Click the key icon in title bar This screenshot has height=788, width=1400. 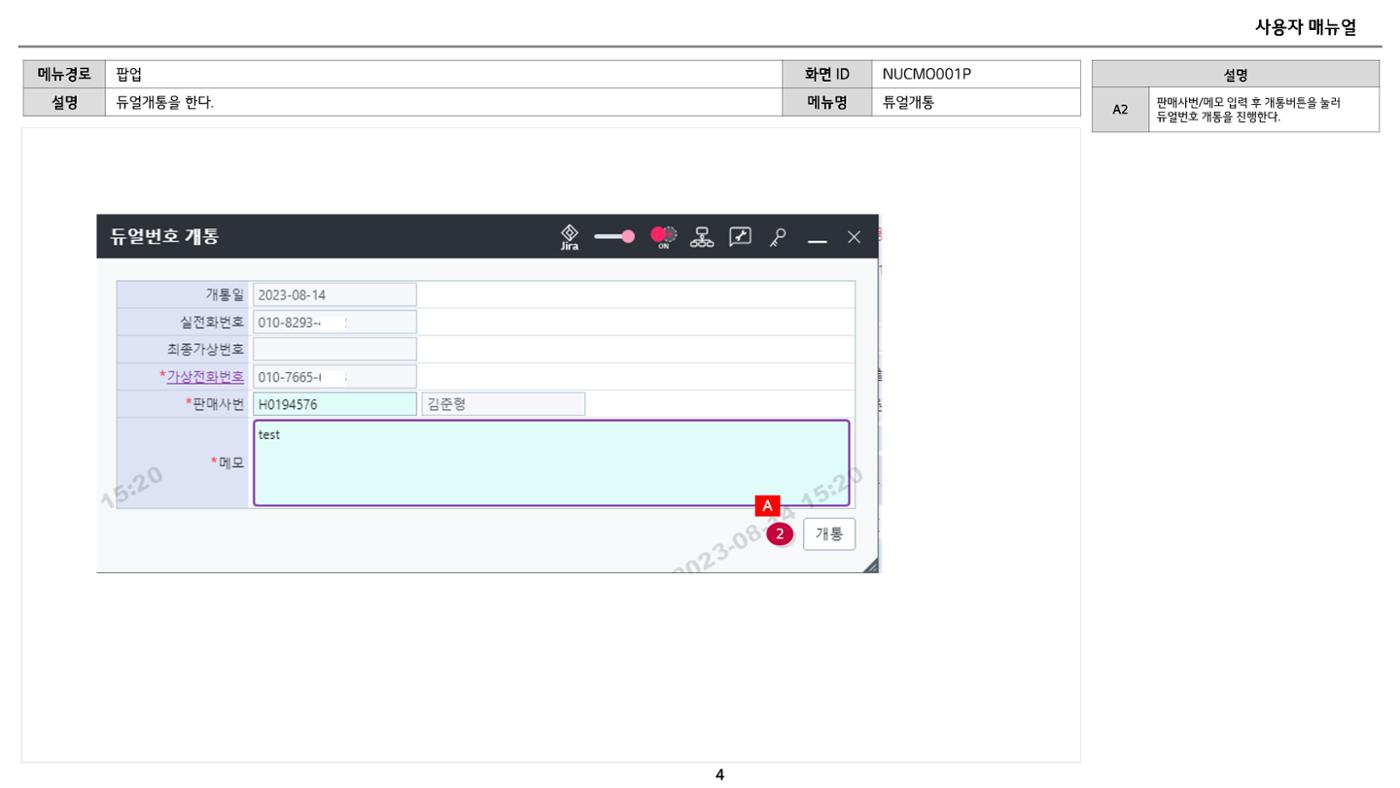point(777,237)
